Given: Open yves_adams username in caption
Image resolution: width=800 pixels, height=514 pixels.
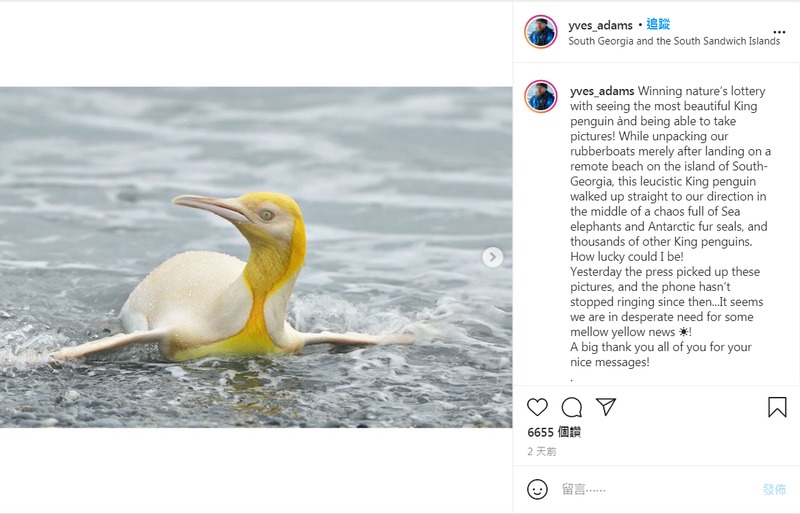Looking at the screenshot, I should pyautogui.click(x=602, y=91).
